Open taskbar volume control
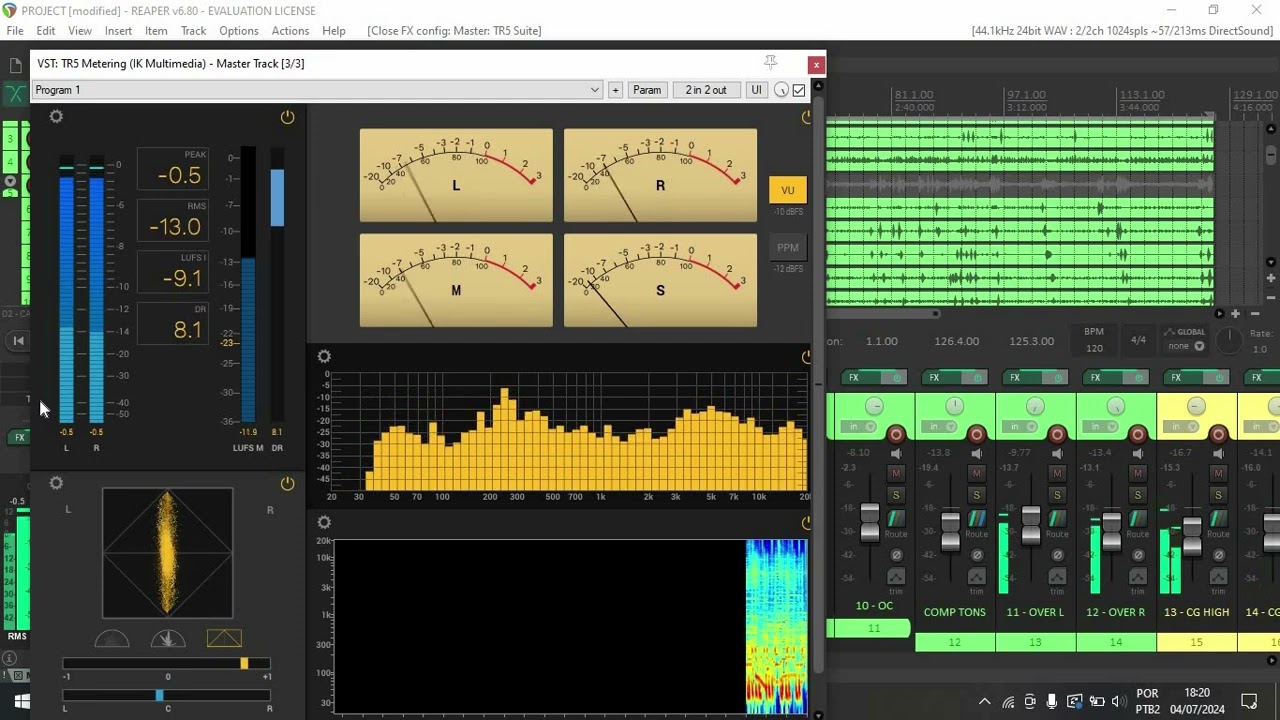This screenshot has height=720, width=1280. click(1118, 702)
